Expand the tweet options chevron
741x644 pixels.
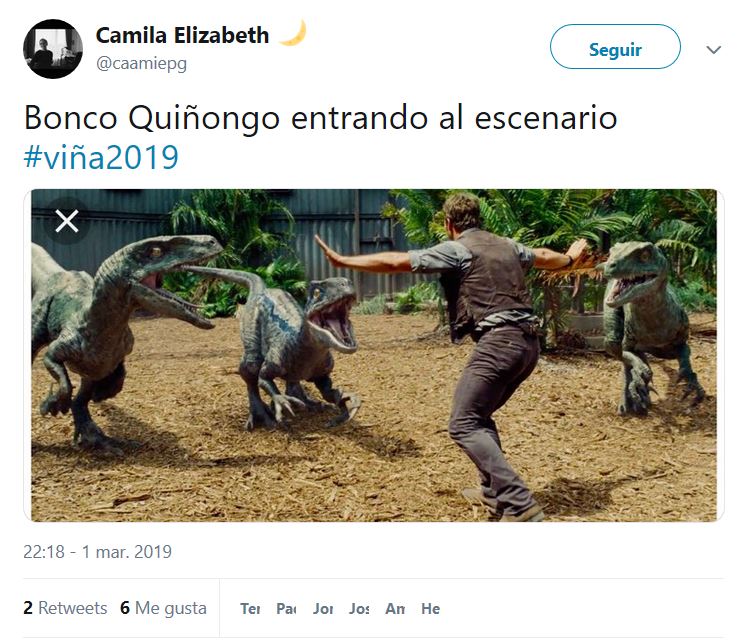[713, 49]
